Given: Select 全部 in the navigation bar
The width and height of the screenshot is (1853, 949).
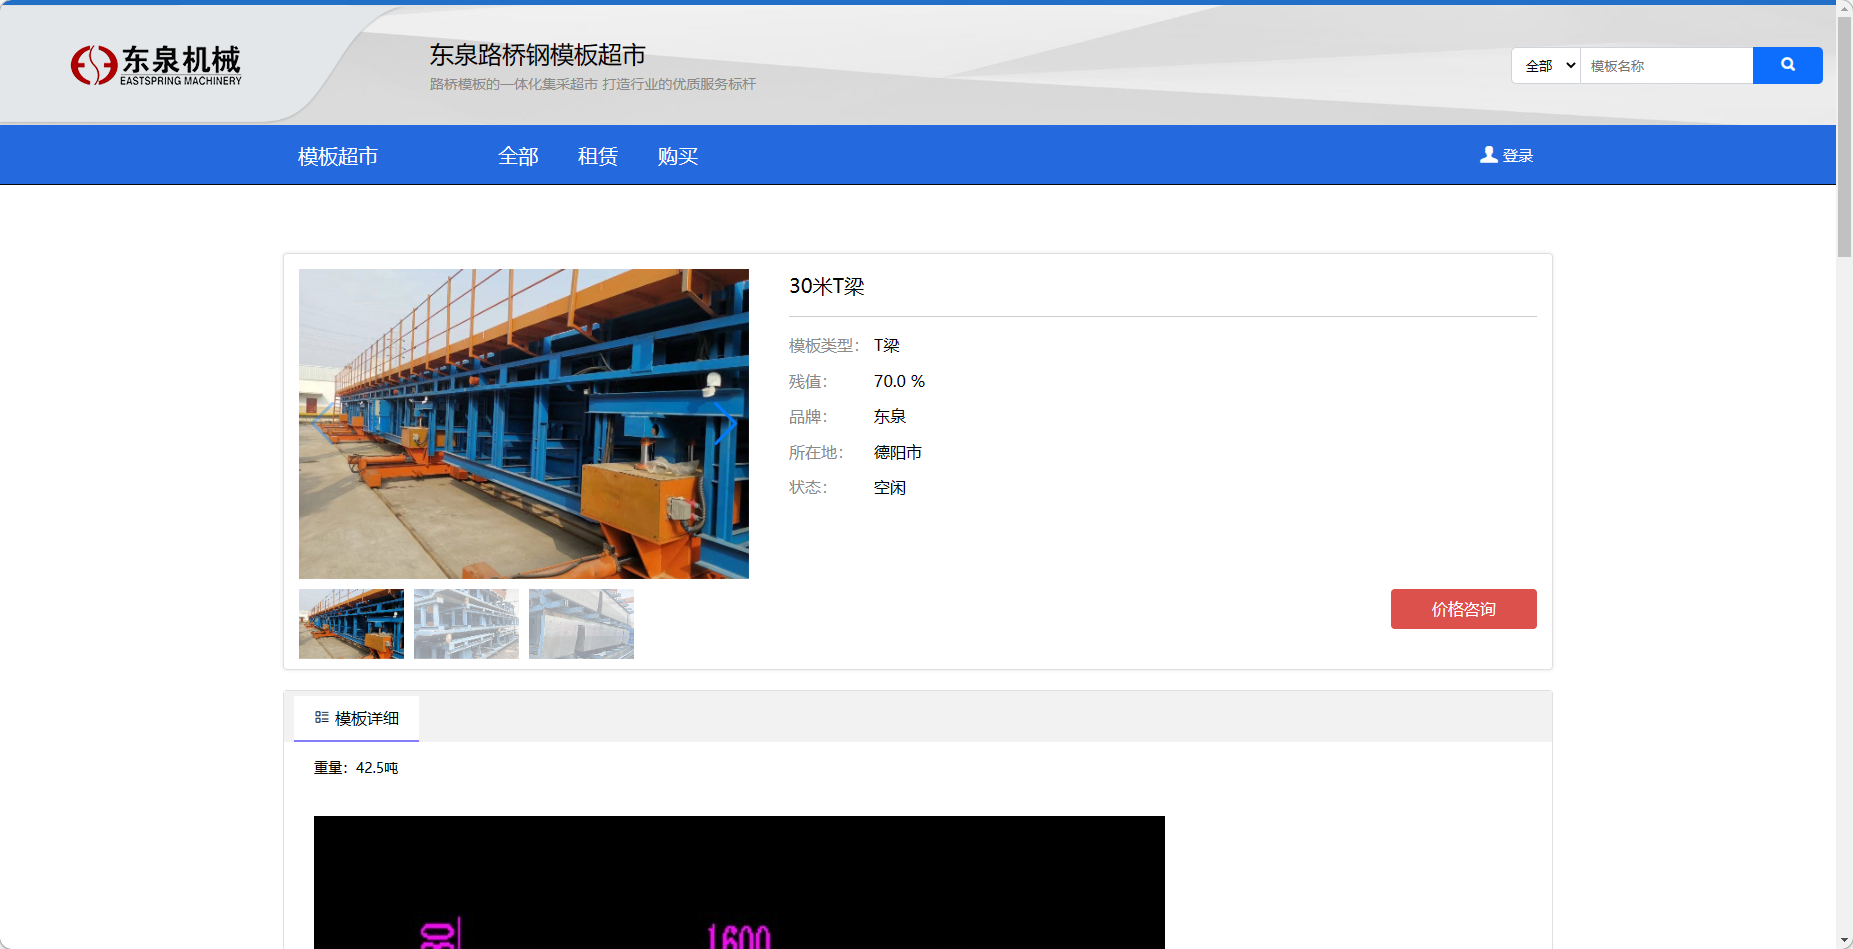Looking at the screenshot, I should click(x=518, y=156).
